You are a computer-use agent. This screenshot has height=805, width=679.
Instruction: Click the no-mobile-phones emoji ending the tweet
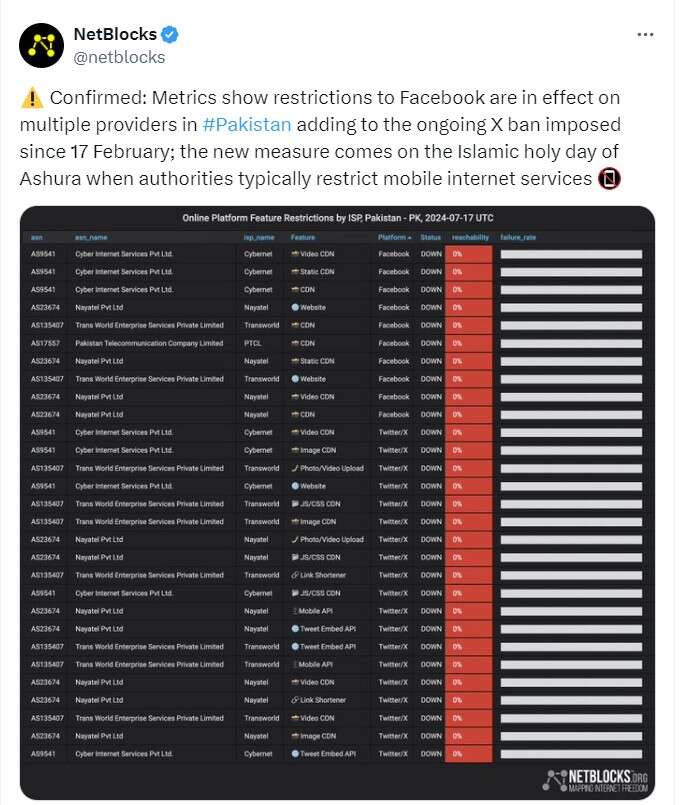610,180
